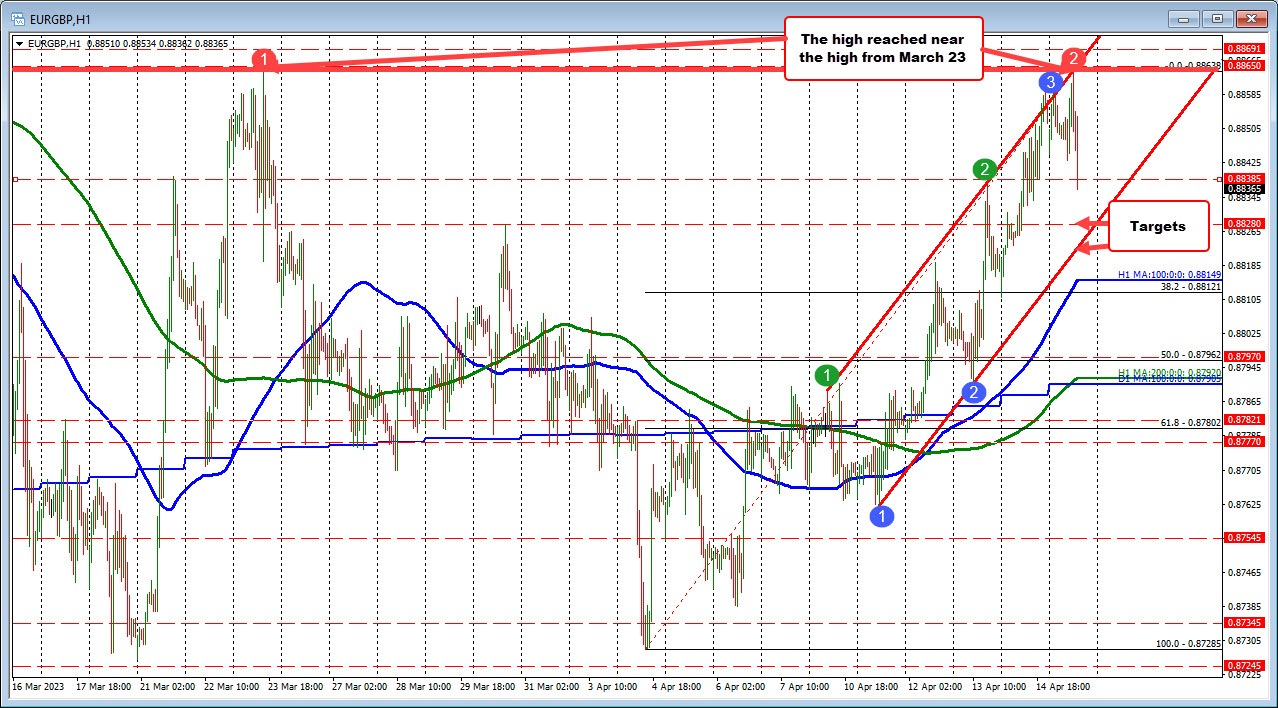
Task: Click the '27 Mar 02:00' time label
Action: coord(362,689)
